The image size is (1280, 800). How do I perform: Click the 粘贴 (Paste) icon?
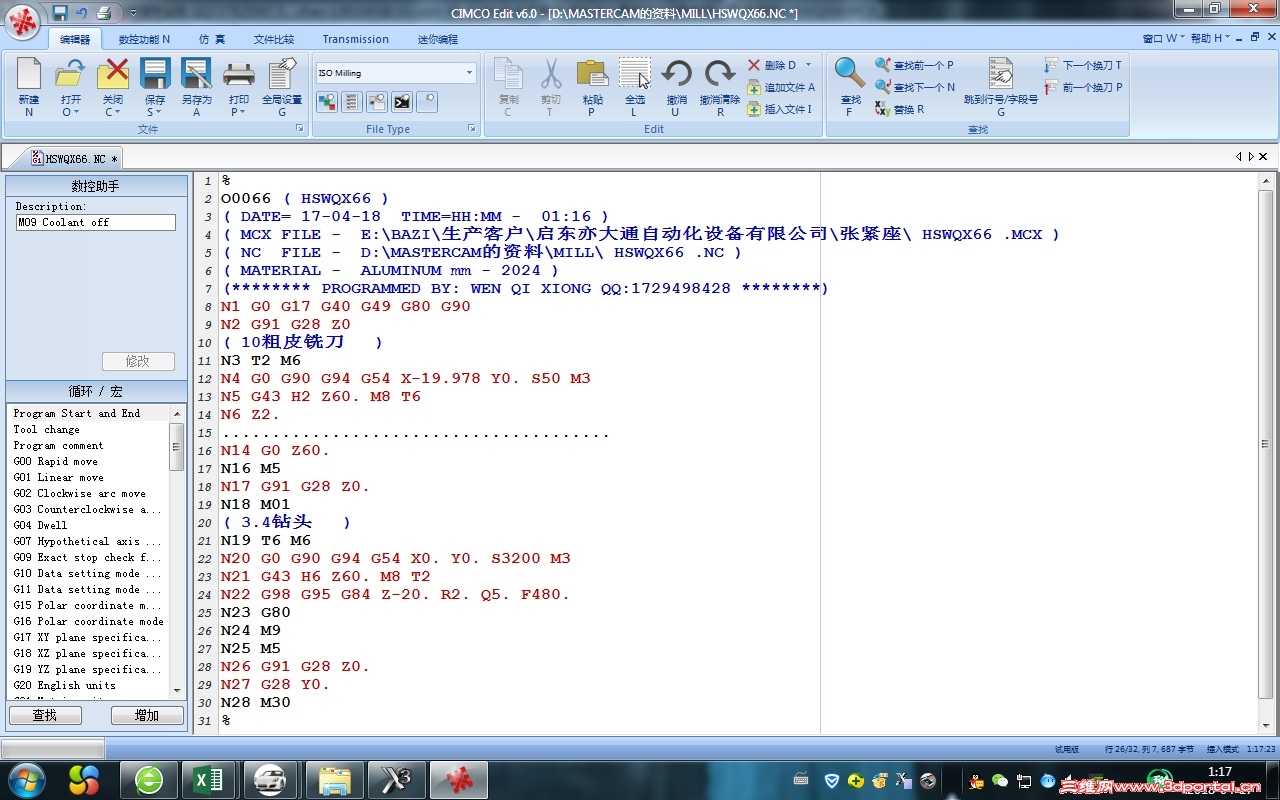coord(592,74)
